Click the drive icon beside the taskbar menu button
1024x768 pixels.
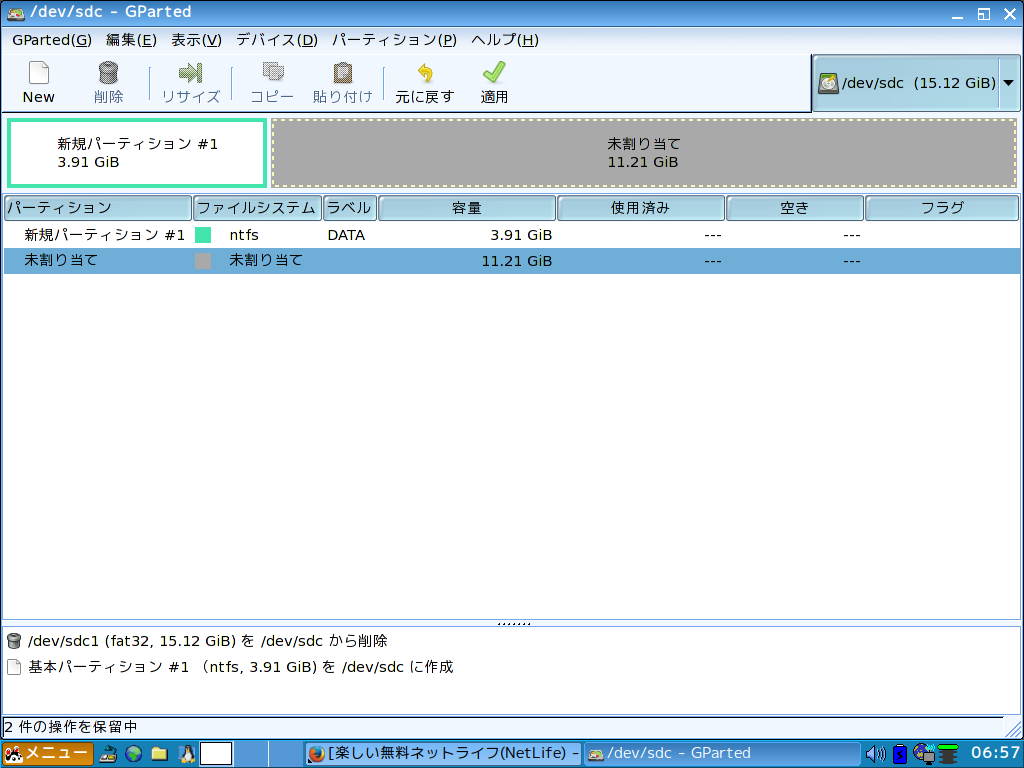click(108, 754)
